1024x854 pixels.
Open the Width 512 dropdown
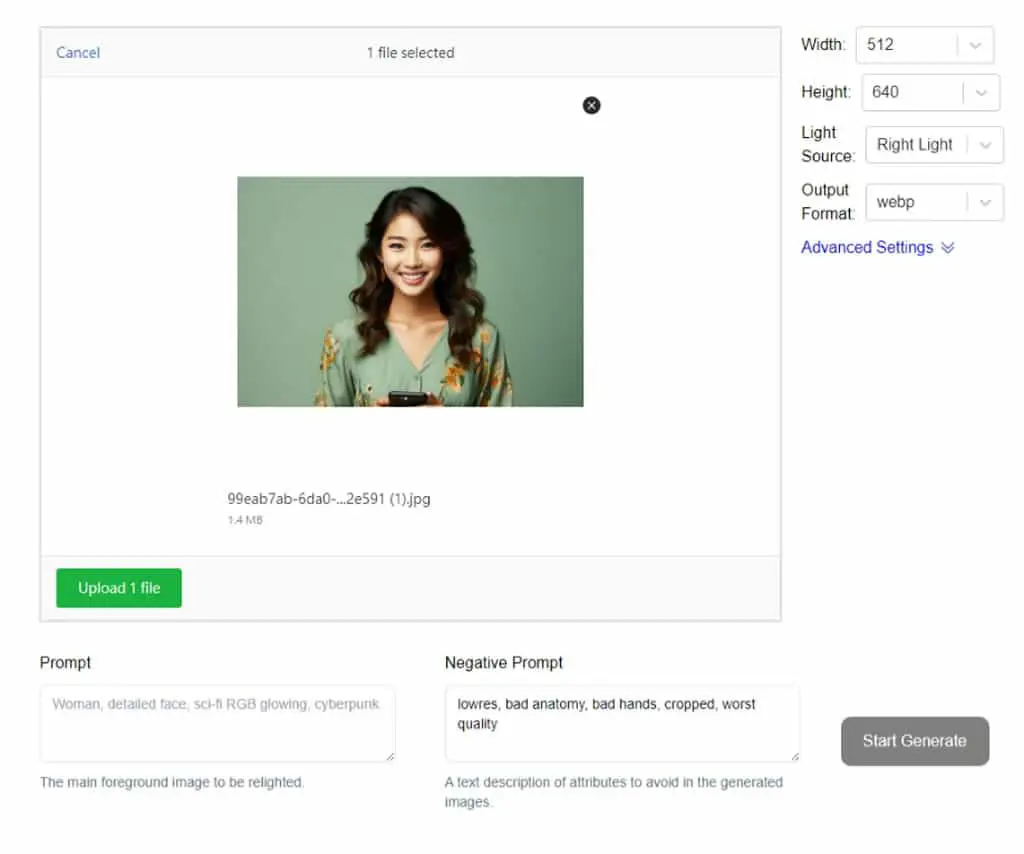924,45
